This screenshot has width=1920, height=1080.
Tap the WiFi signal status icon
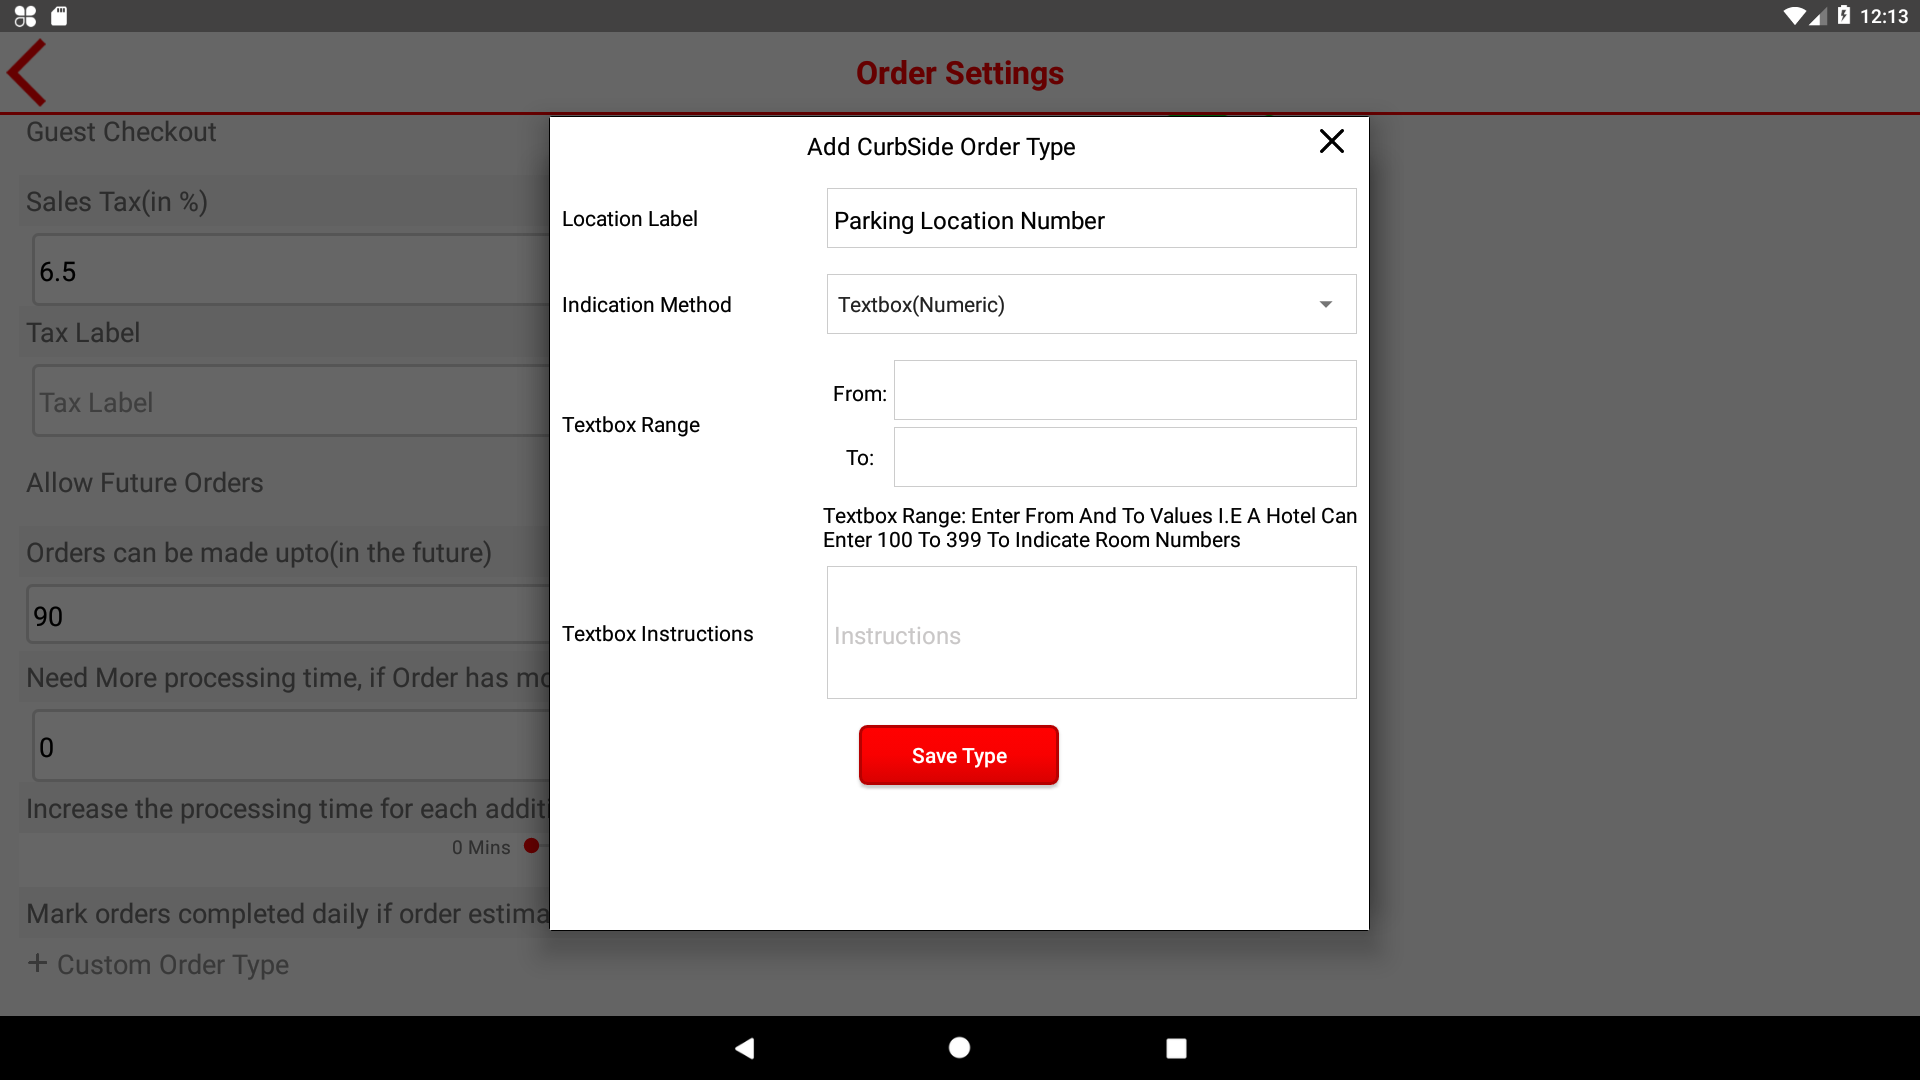(x=1795, y=16)
